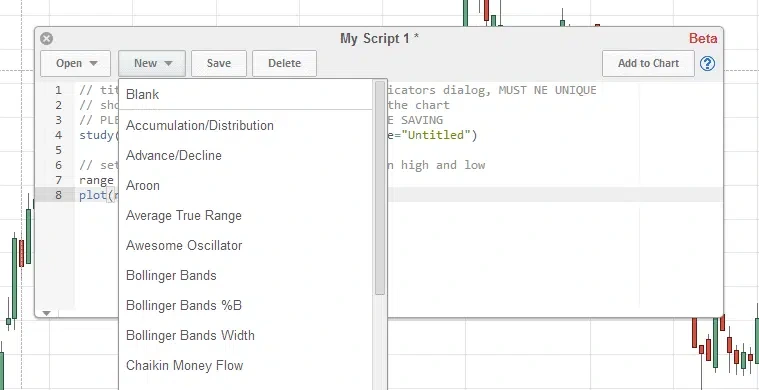Click the template list scrollbar thumb
The height and width of the screenshot is (390, 759).
click(x=380, y=187)
